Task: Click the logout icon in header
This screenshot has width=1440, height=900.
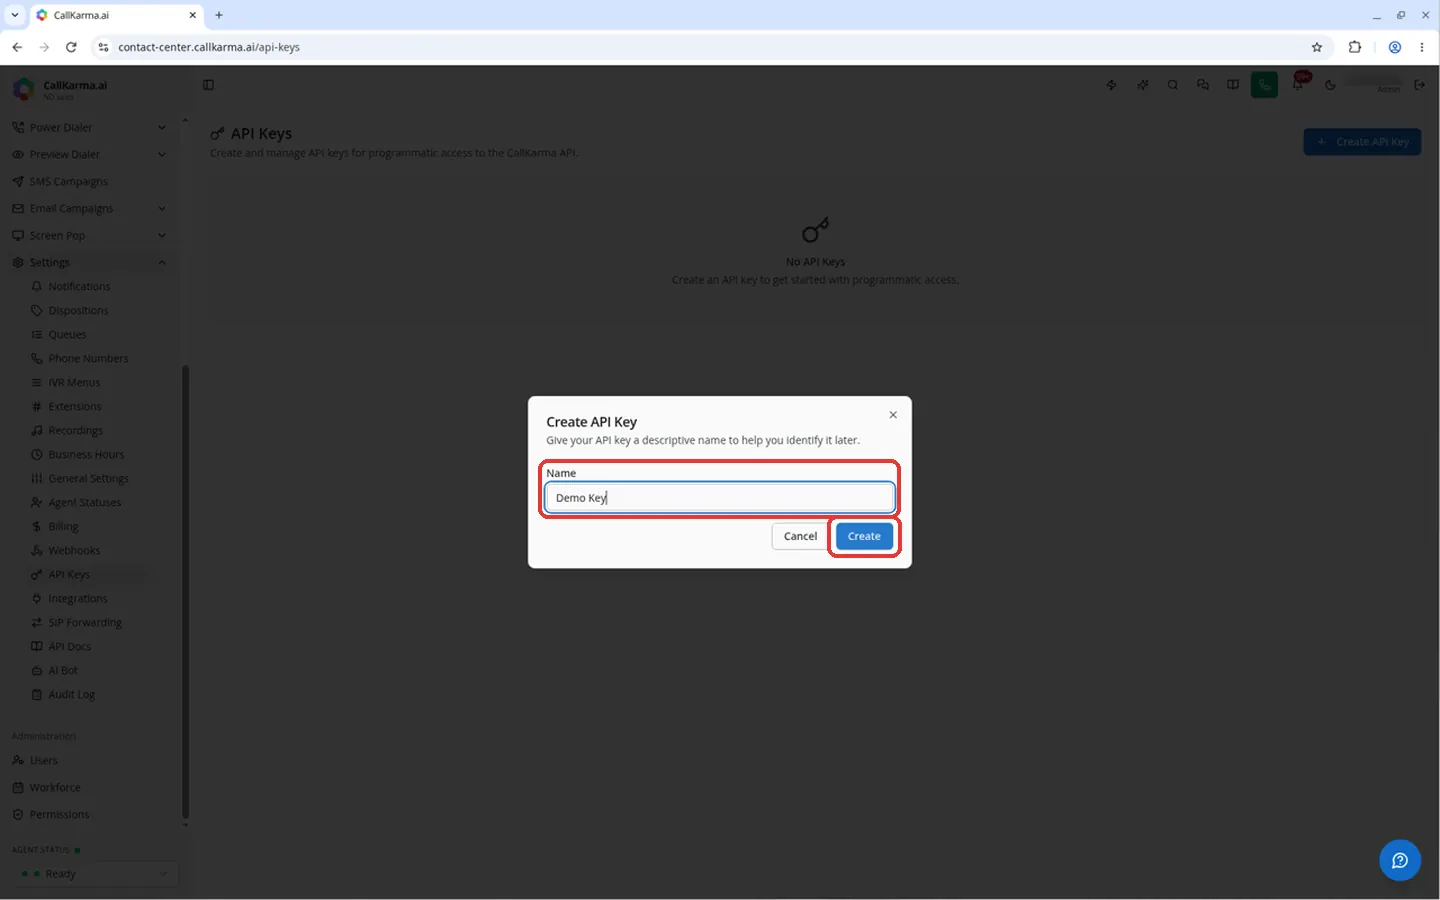Action: tap(1419, 85)
